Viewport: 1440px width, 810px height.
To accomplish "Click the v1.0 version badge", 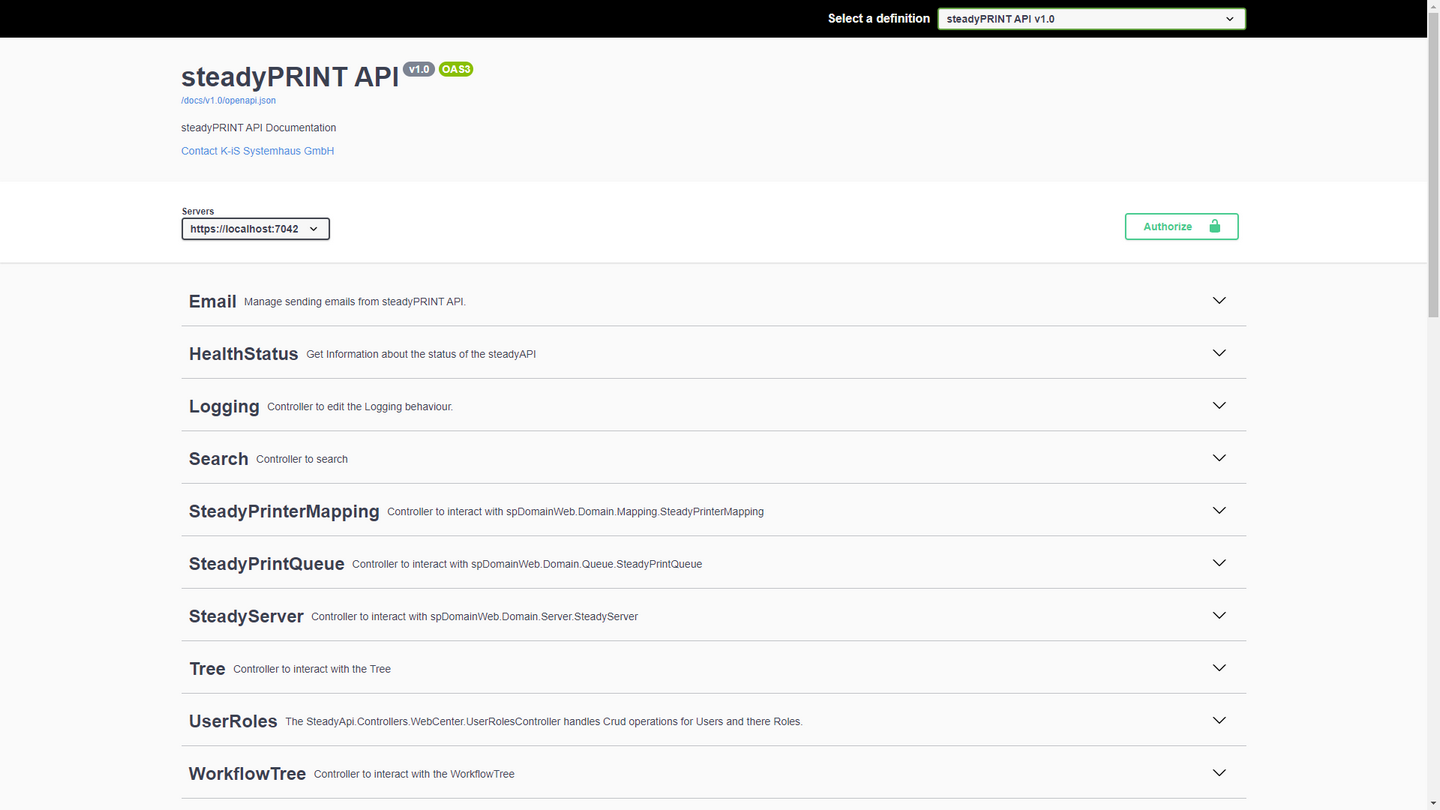I will pyautogui.click(x=419, y=69).
